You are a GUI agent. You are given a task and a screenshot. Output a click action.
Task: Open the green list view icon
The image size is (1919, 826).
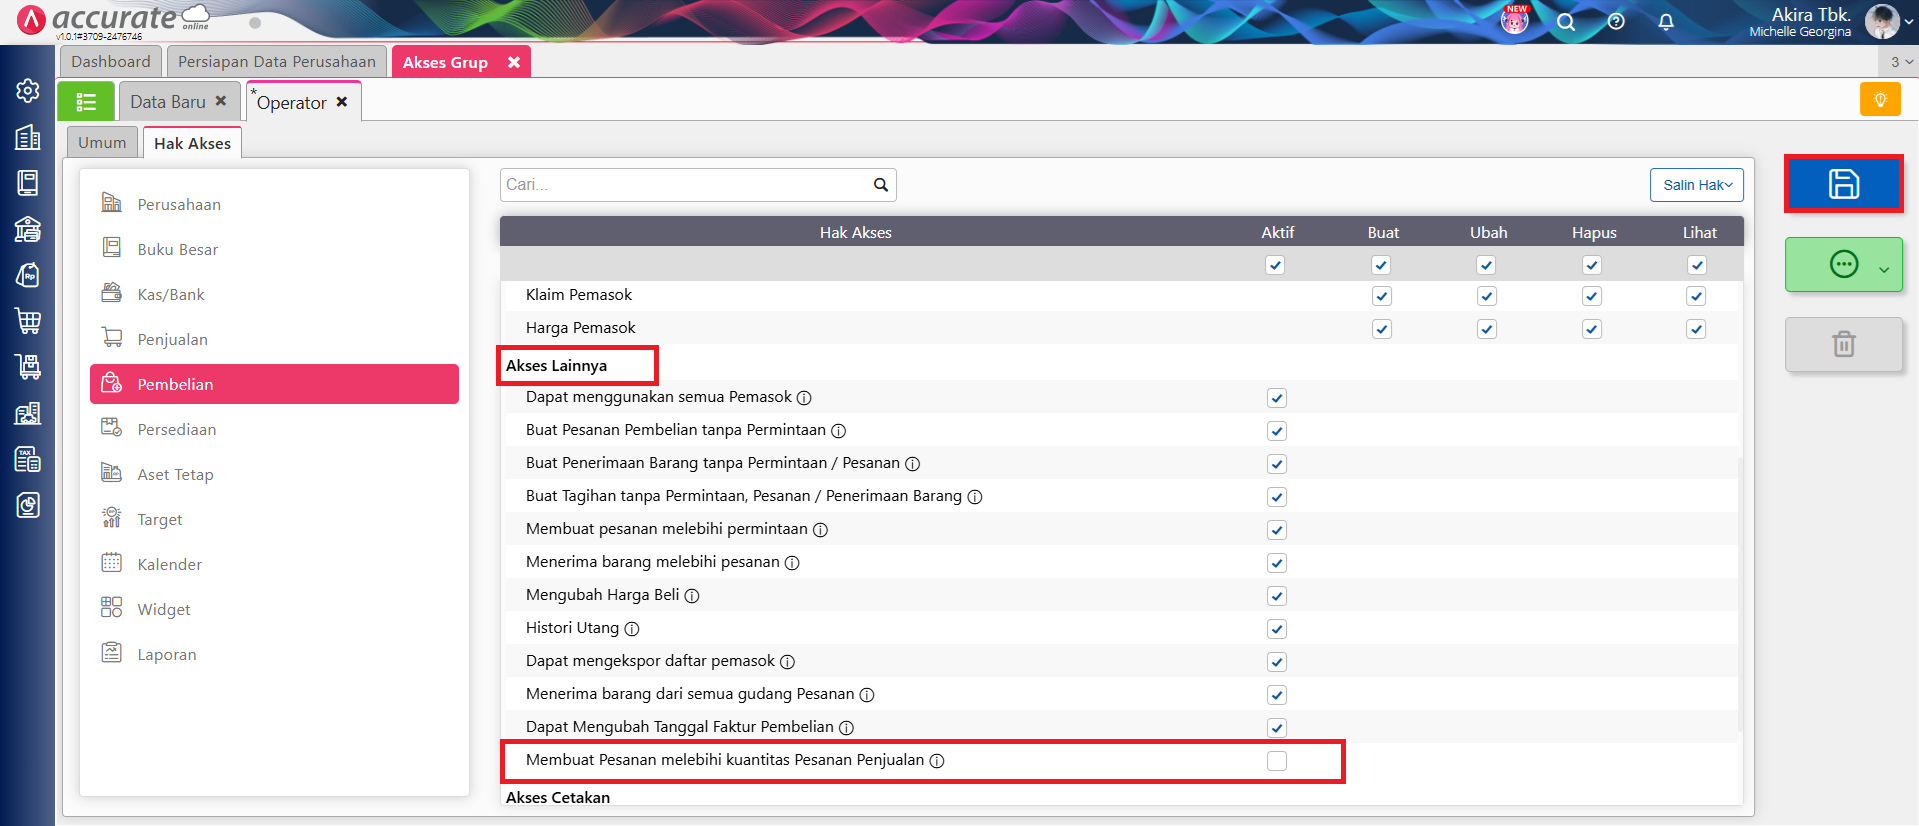(x=86, y=102)
